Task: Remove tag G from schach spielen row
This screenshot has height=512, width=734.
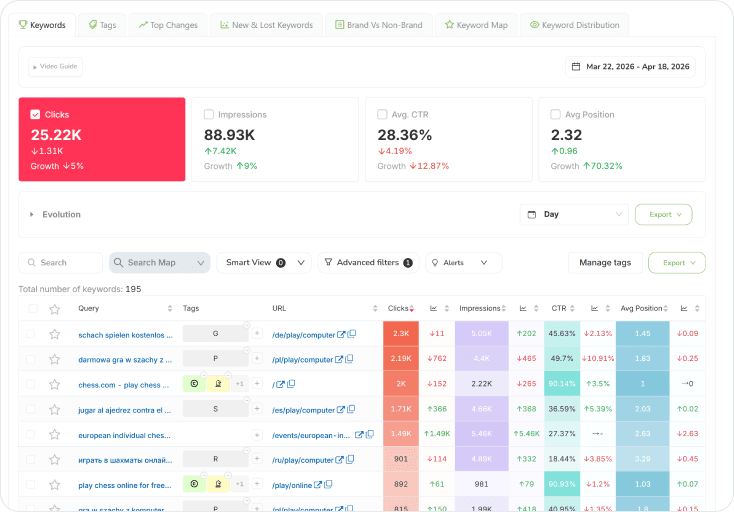Action: point(247,325)
